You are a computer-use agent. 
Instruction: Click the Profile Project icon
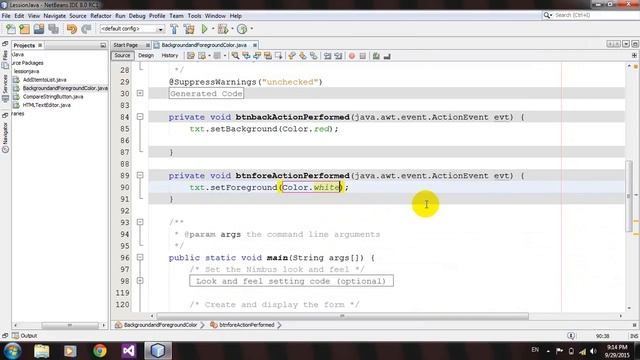(x=242, y=29)
